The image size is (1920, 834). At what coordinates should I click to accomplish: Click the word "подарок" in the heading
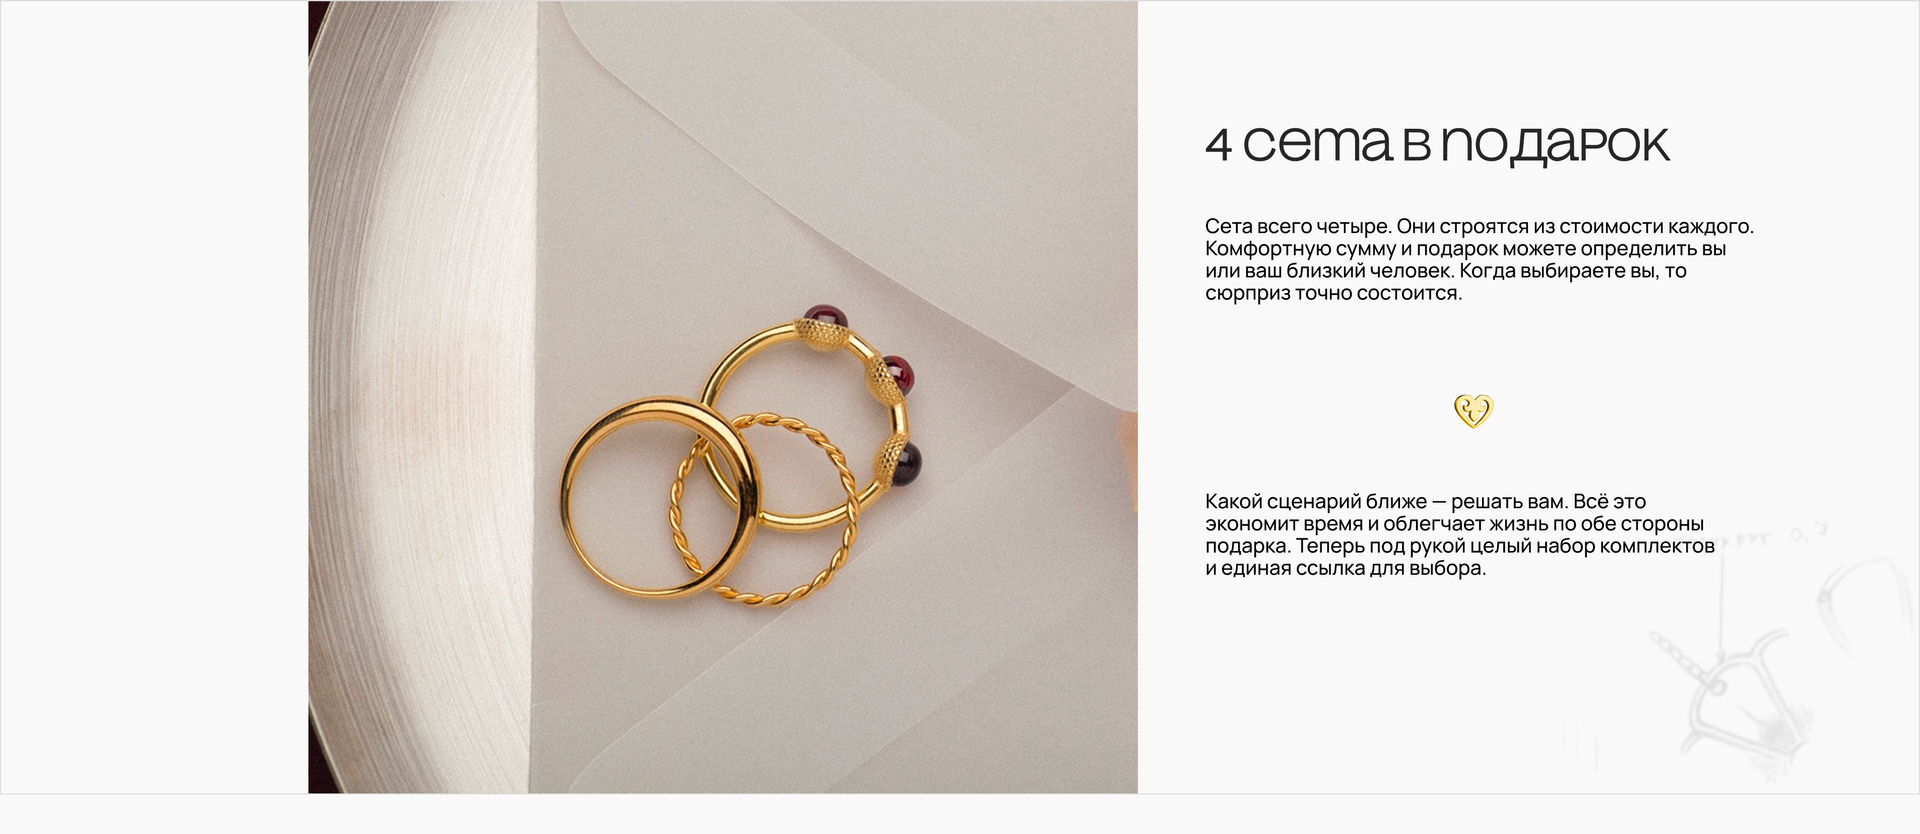(x=1555, y=145)
